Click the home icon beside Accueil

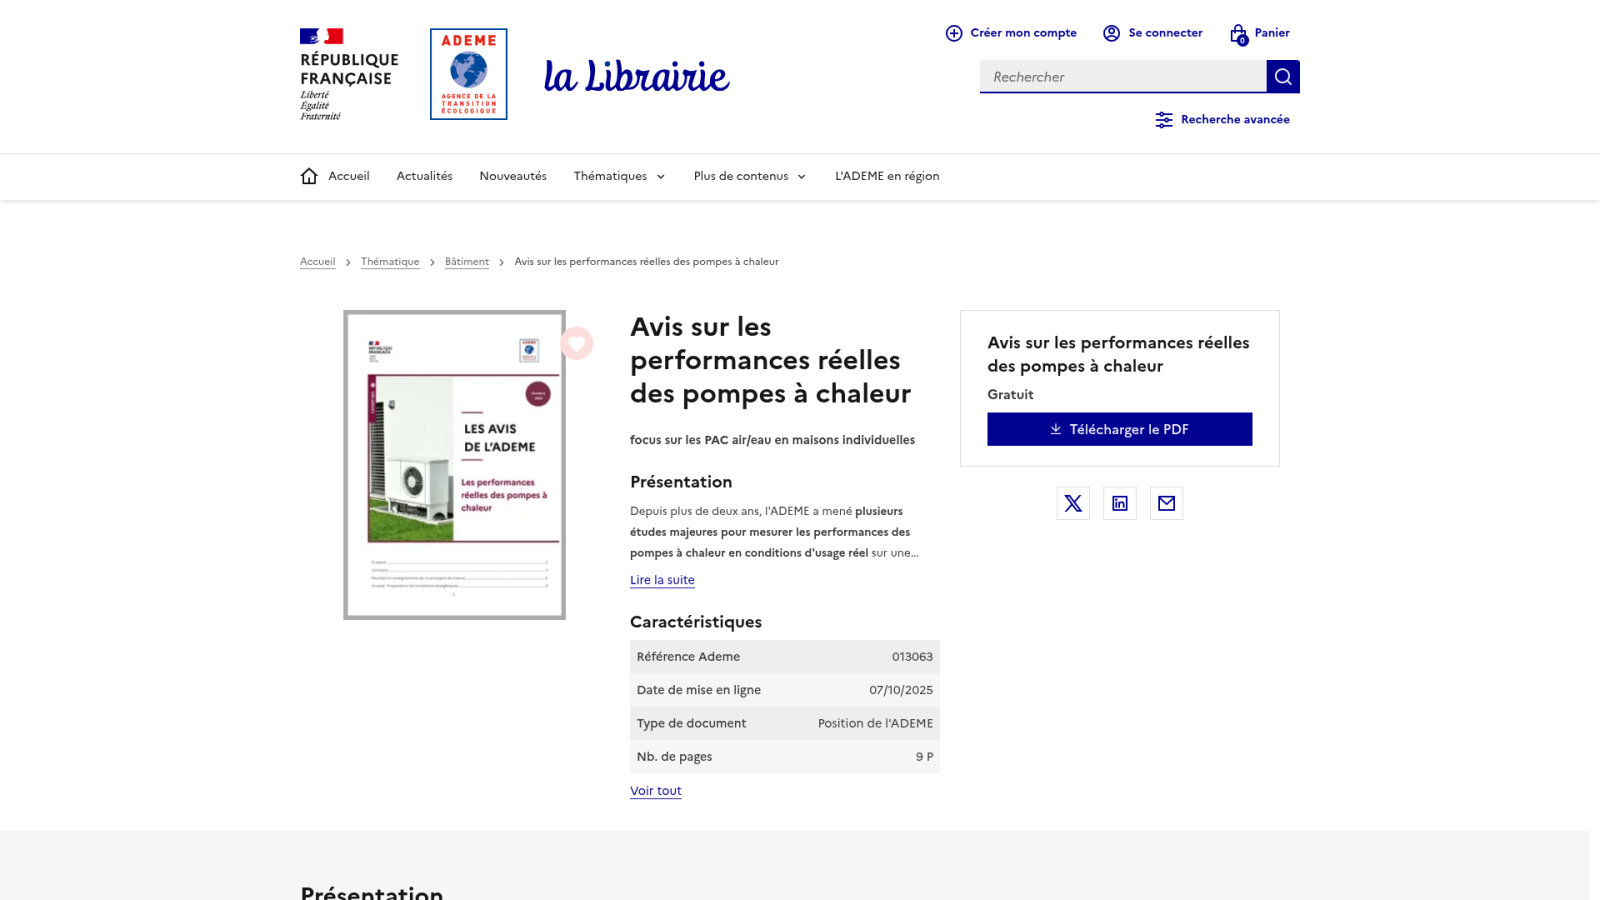coord(309,176)
